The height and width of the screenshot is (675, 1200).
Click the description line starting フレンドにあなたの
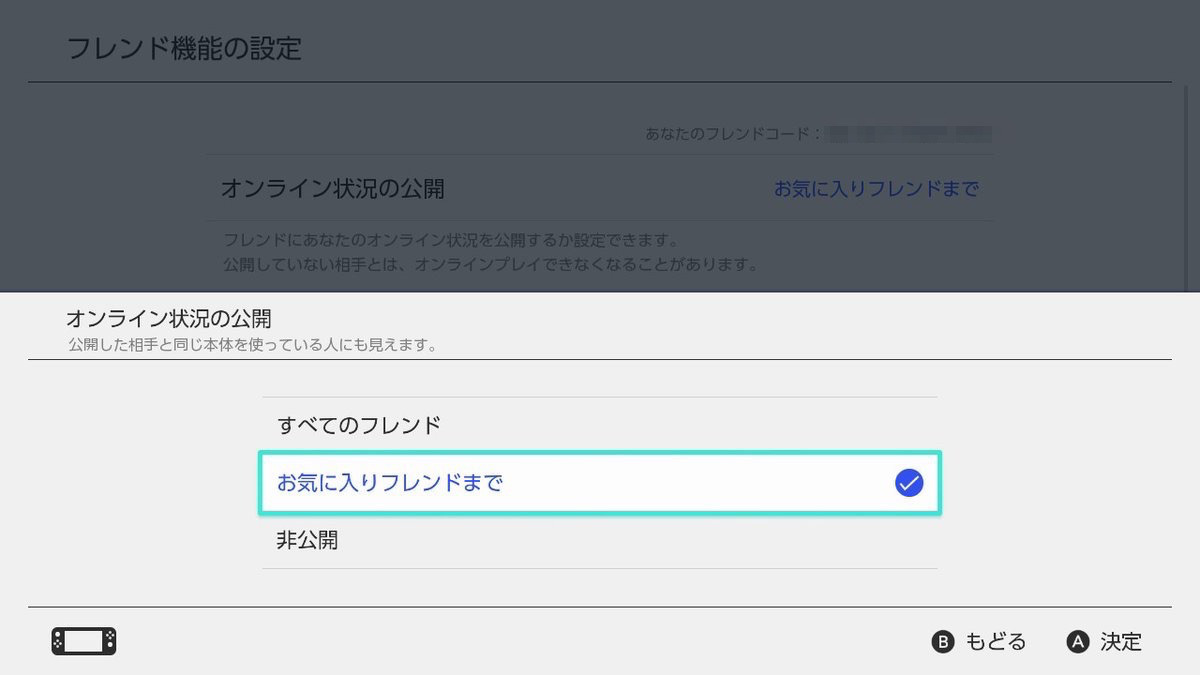[450, 241]
